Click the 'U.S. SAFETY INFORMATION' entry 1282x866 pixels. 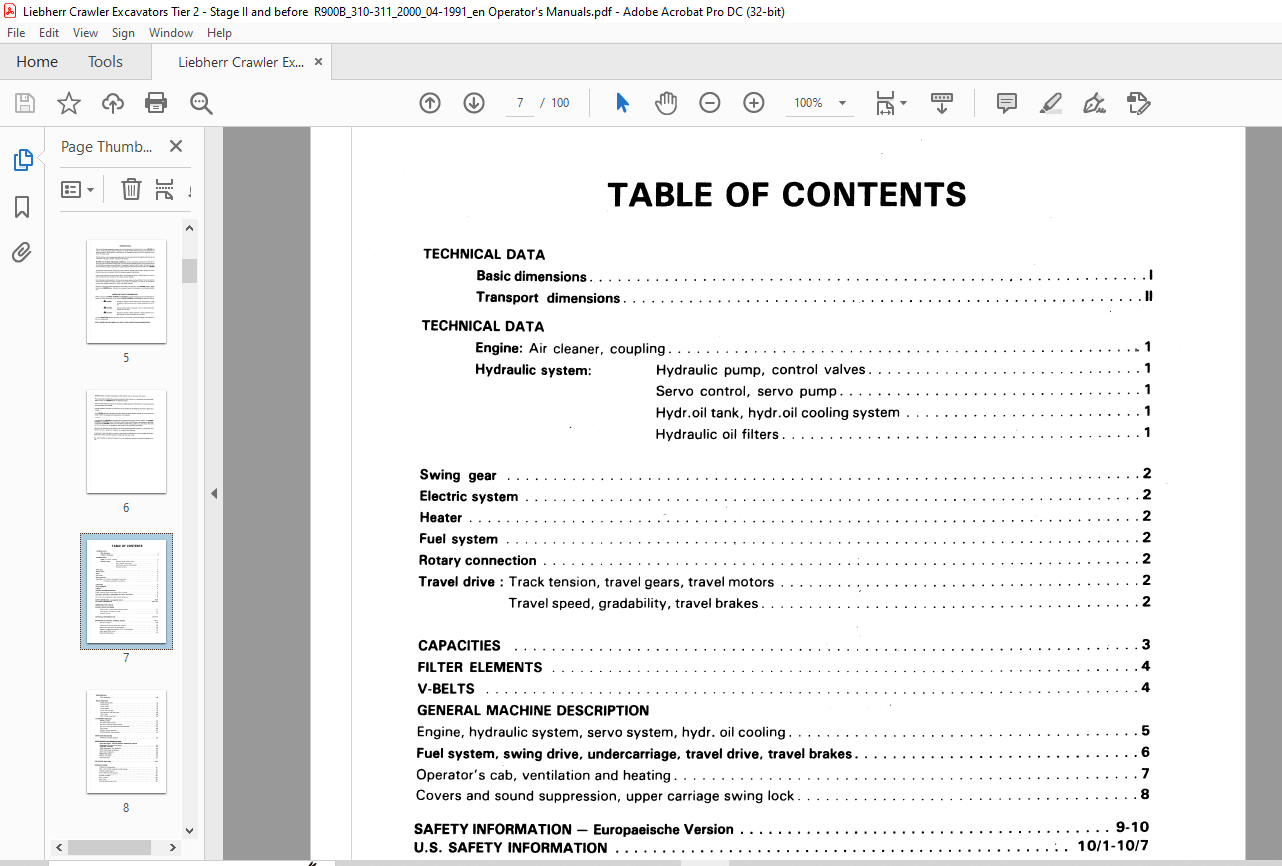[x=511, y=848]
